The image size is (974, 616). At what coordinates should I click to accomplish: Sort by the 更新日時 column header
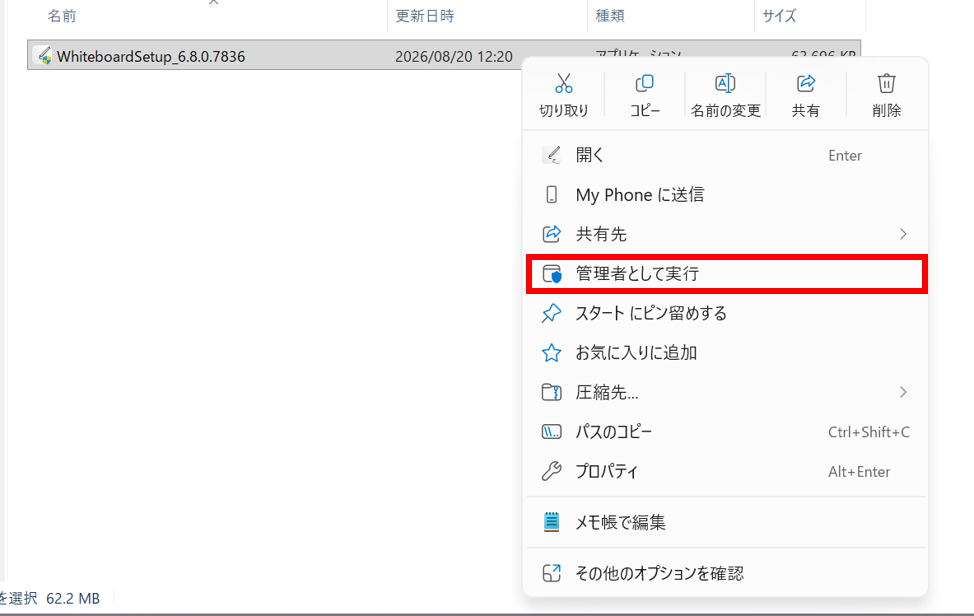pyautogui.click(x=425, y=16)
